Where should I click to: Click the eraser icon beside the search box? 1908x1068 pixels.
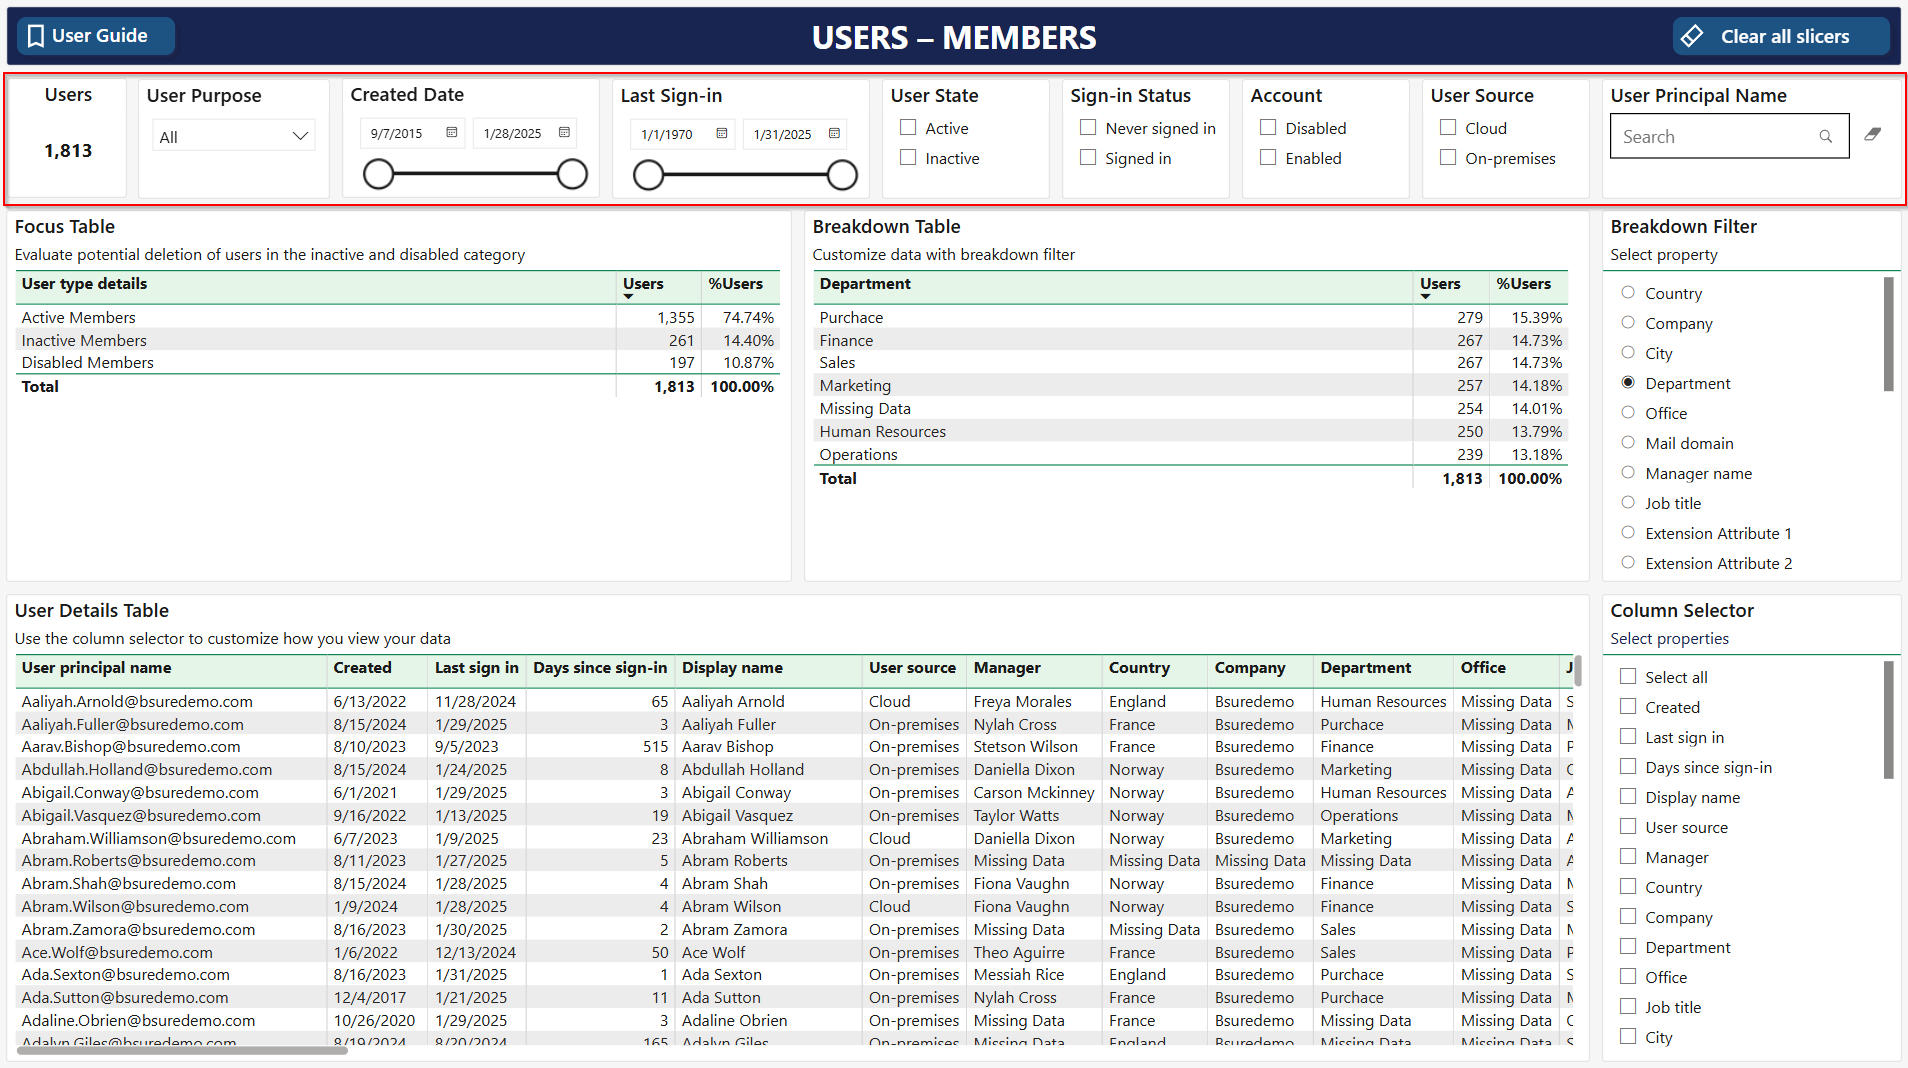click(1873, 135)
